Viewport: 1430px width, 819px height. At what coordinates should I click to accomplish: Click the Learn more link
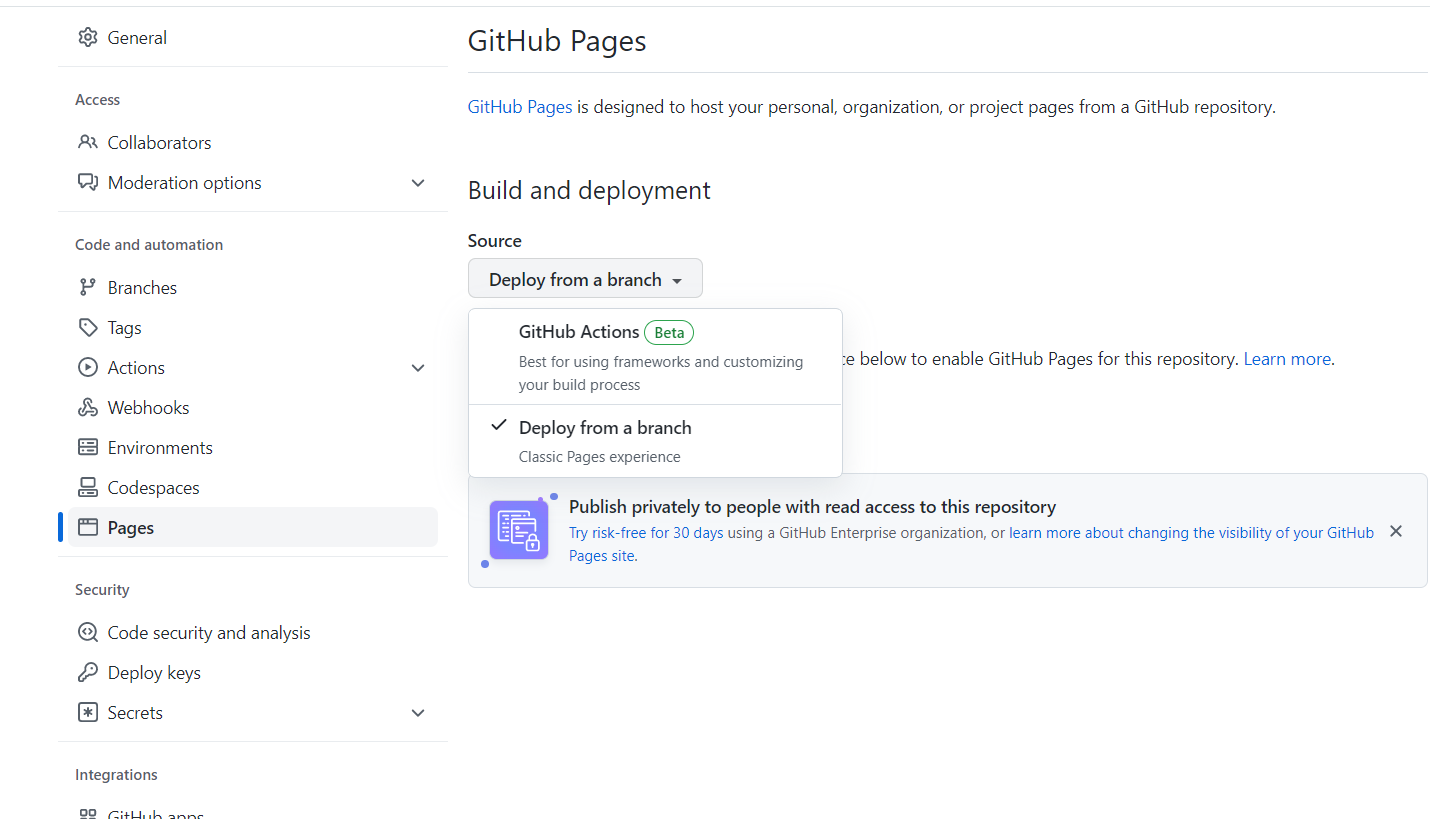[x=1287, y=359]
